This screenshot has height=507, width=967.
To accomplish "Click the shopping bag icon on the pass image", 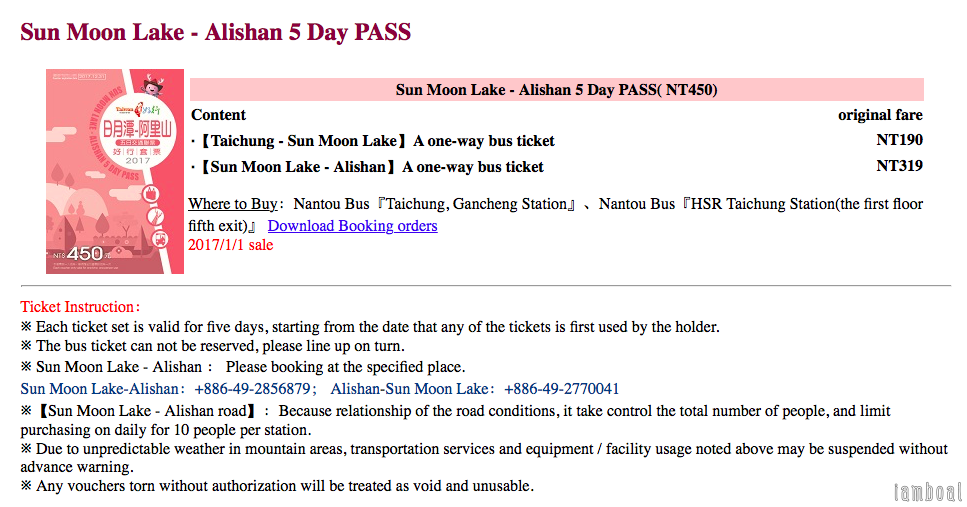I will pos(152,194).
